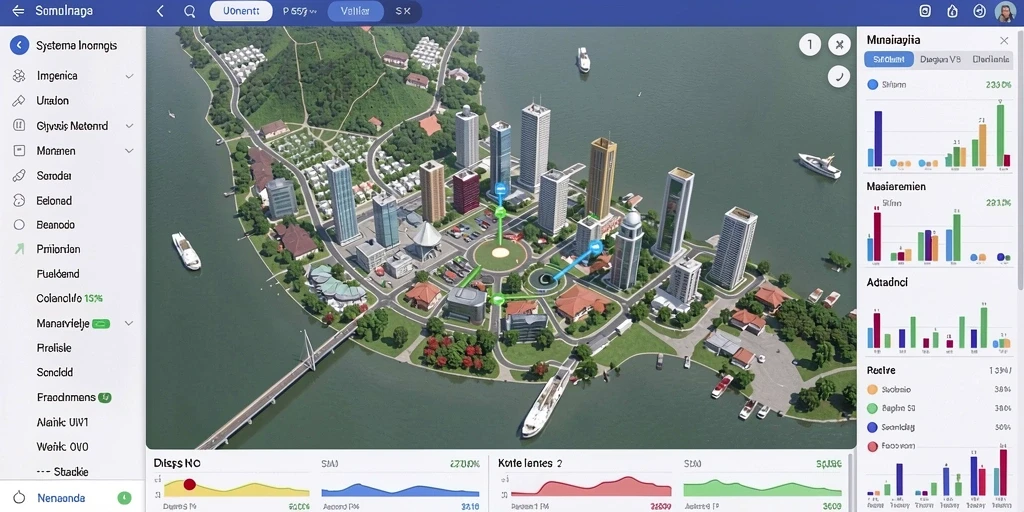Click the red marker on Disps chart
The image size is (1024, 512).
189,485
